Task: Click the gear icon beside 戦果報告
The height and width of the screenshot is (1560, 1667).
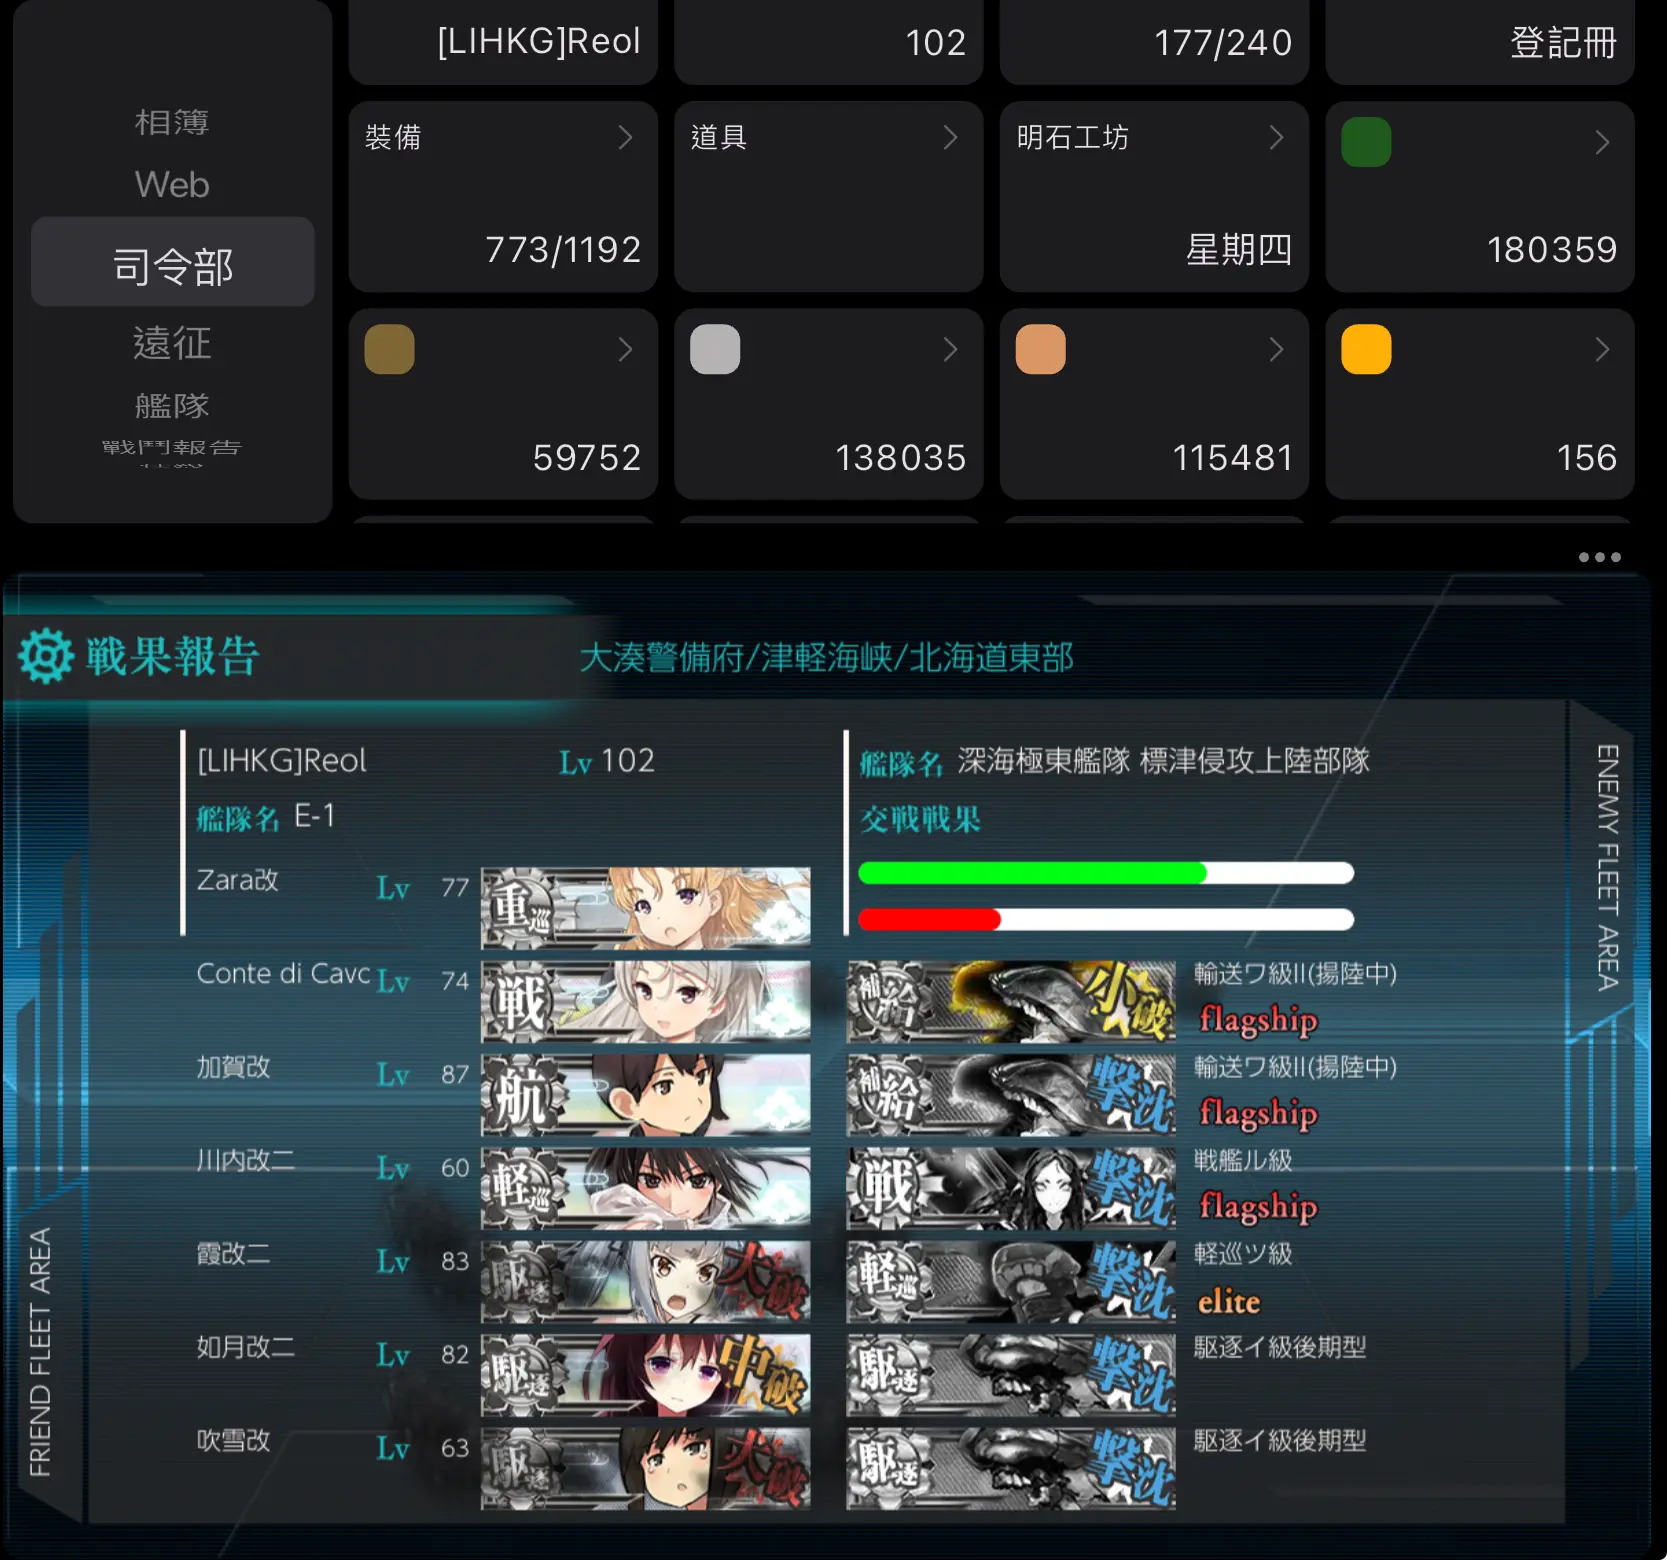Action: click(x=46, y=656)
